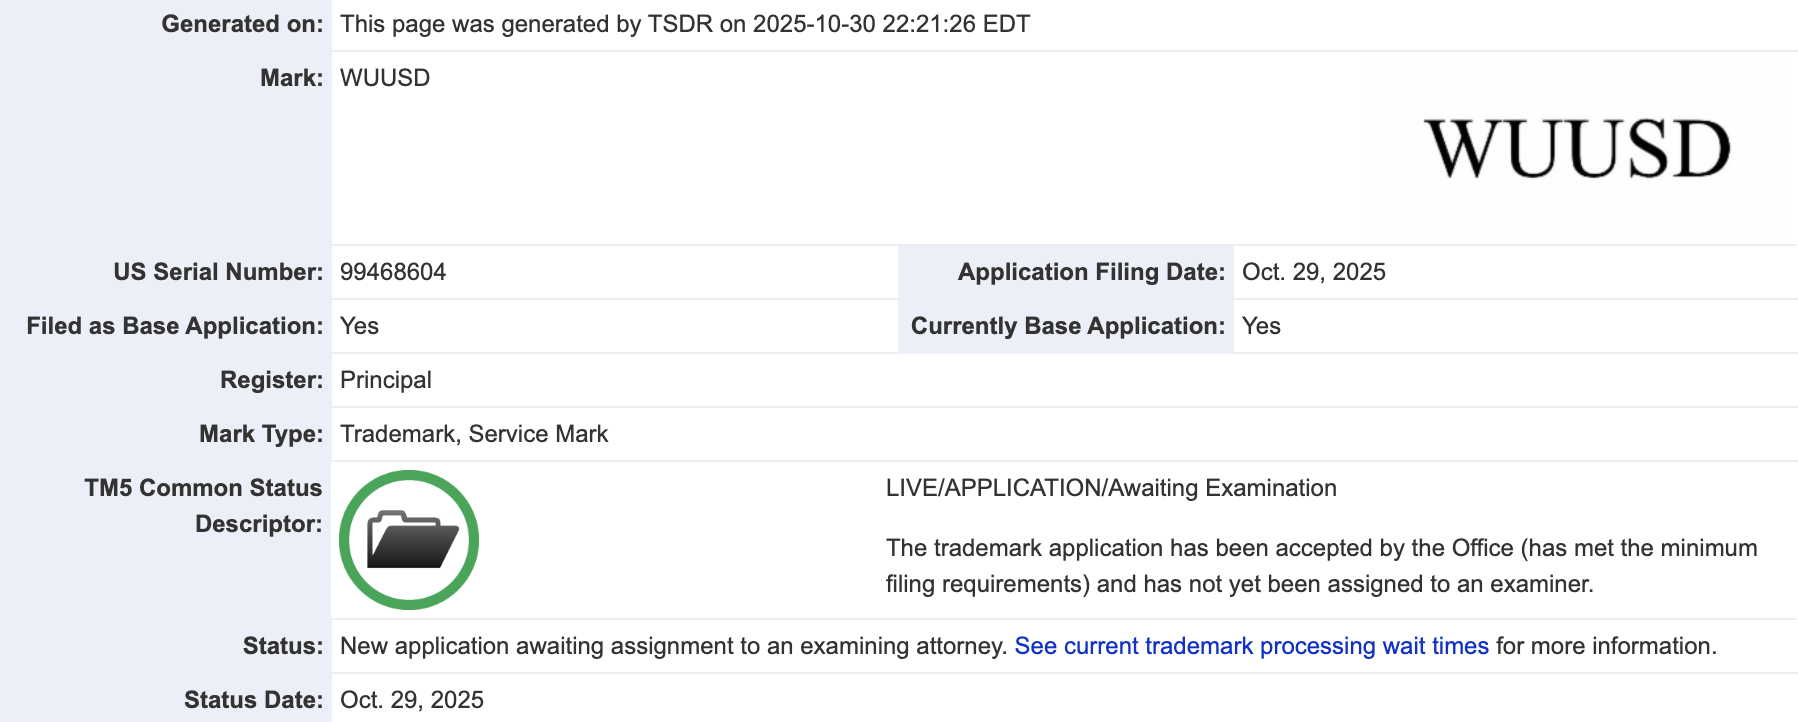The height and width of the screenshot is (722, 1798).
Task: Click the 'New application awaiting assignment' status text
Action: pyautogui.click(x=673, y=646)
